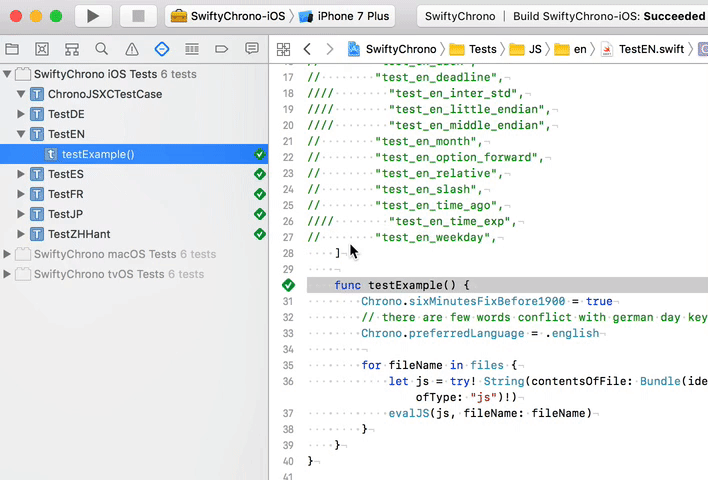Click TestEN.swift in the jump bar
Viewport: 708px width, 480px height.
pos(643,49)
